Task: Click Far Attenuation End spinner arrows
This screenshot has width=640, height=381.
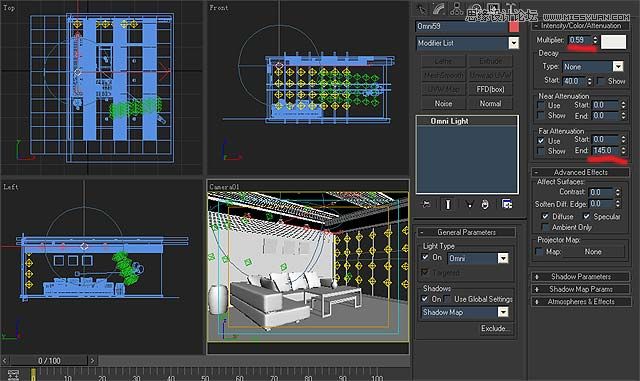Action: (x=623, y=151)
